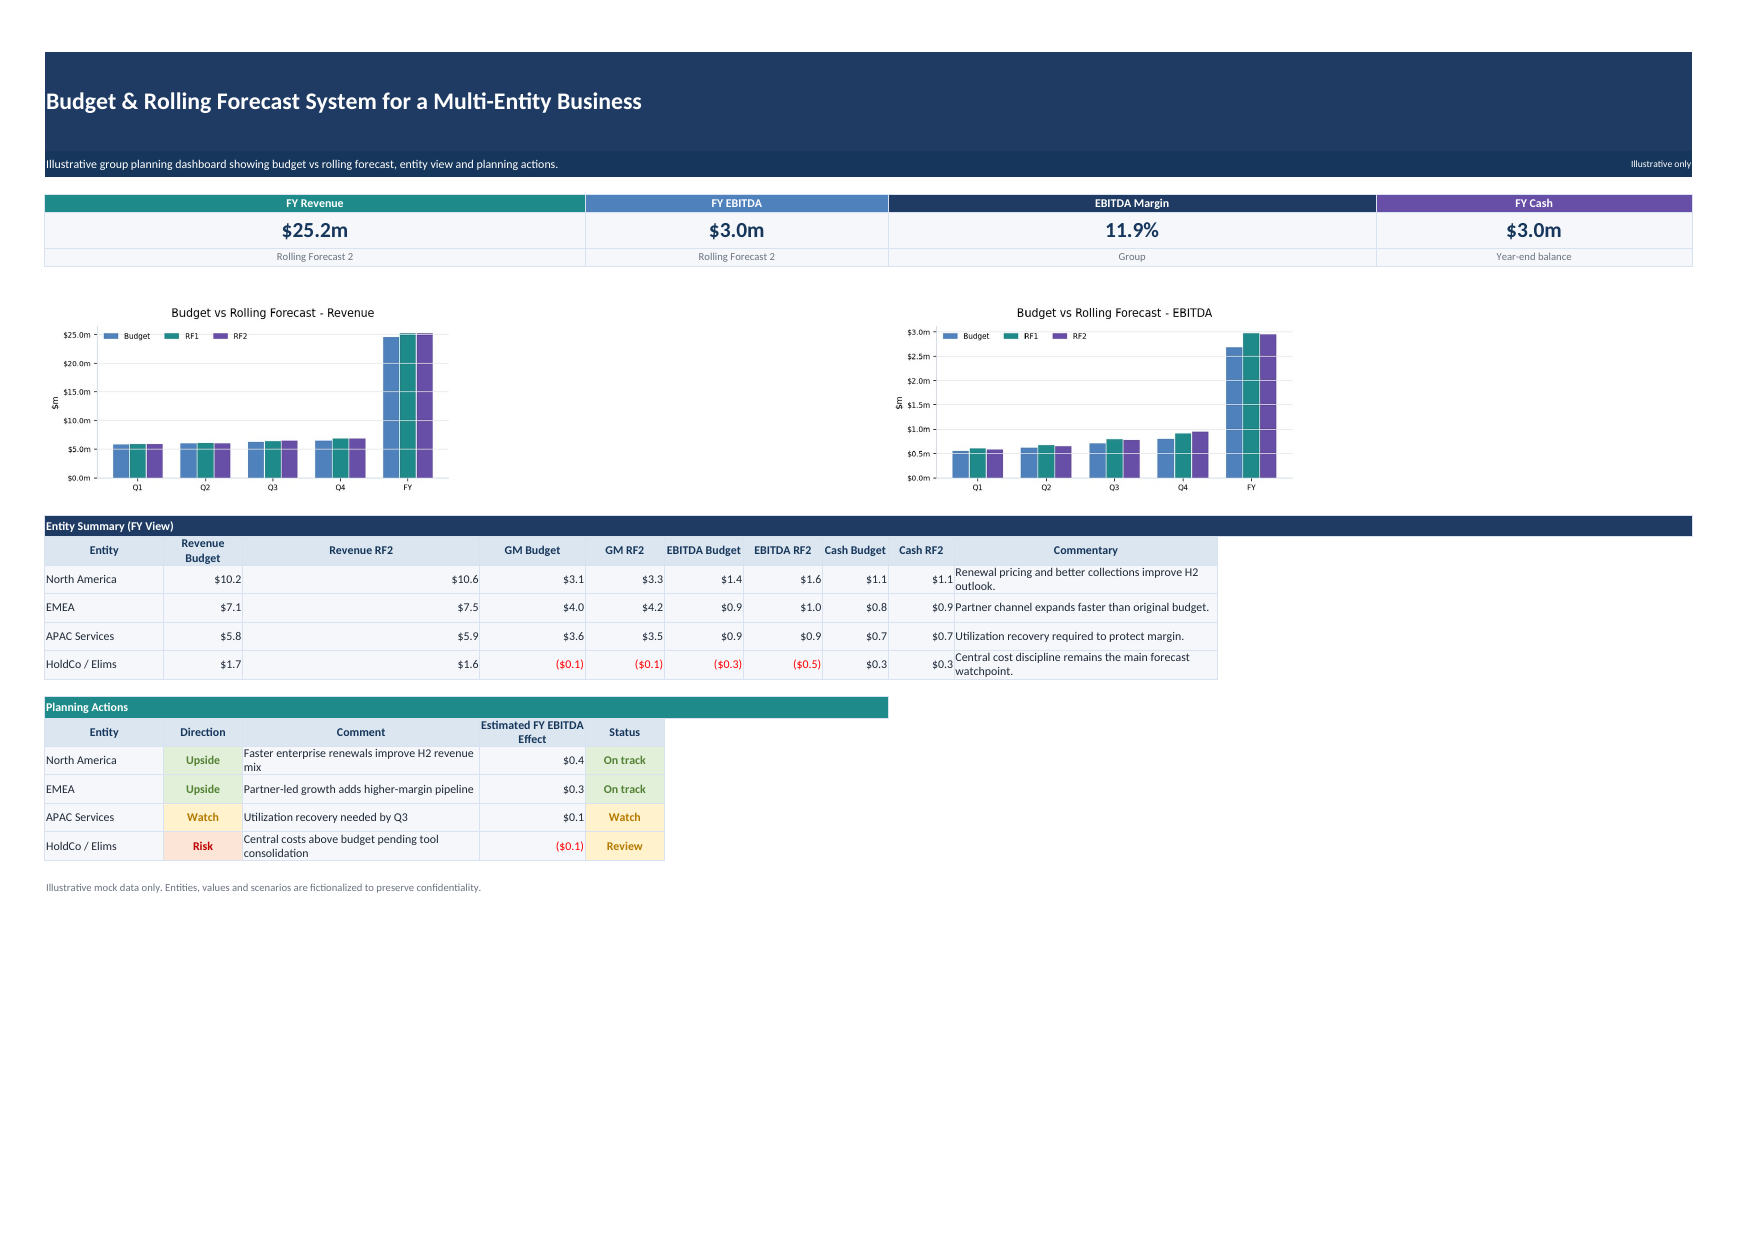Click the $25.0m axis label in Revenue chart
This screenshot has height=1241, width=1754.
click(77, 335)
